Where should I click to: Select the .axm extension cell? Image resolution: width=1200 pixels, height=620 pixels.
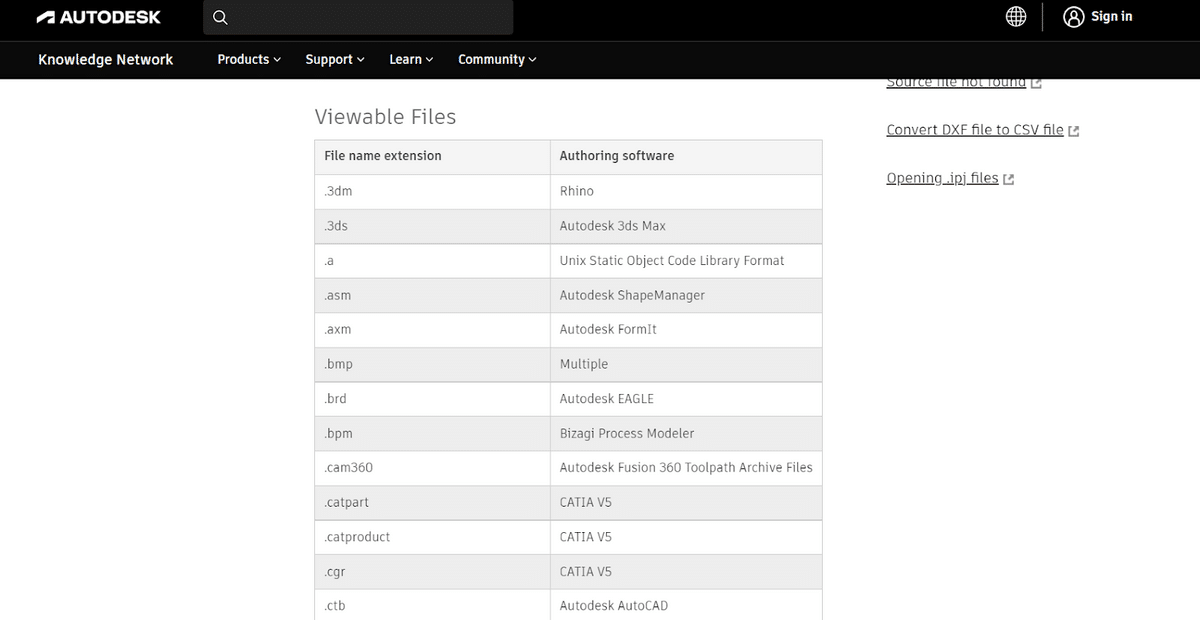432,330
